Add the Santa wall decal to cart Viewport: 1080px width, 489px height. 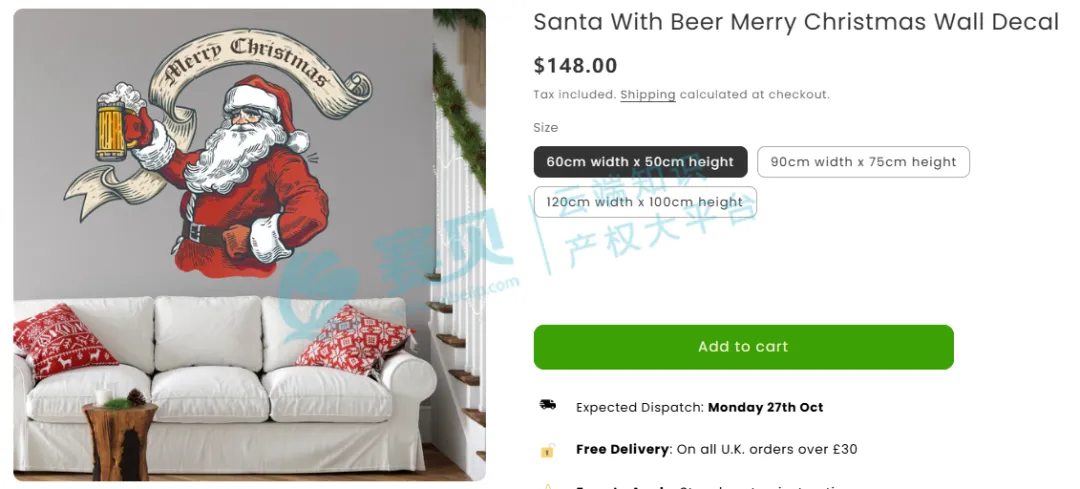click(x=743, y=346)
